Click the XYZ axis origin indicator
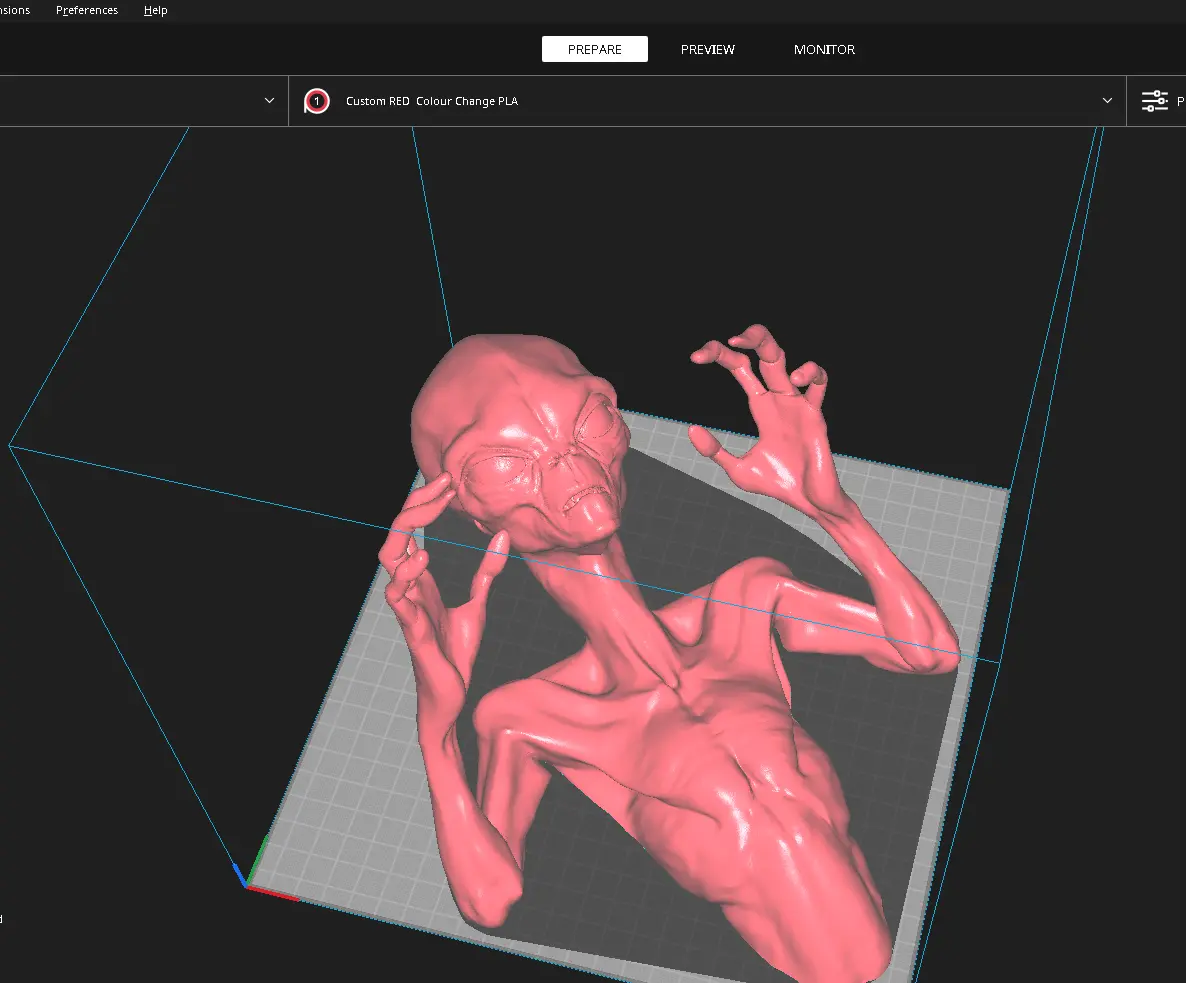This screenshot has width=1186, height=983. (246, 883)
